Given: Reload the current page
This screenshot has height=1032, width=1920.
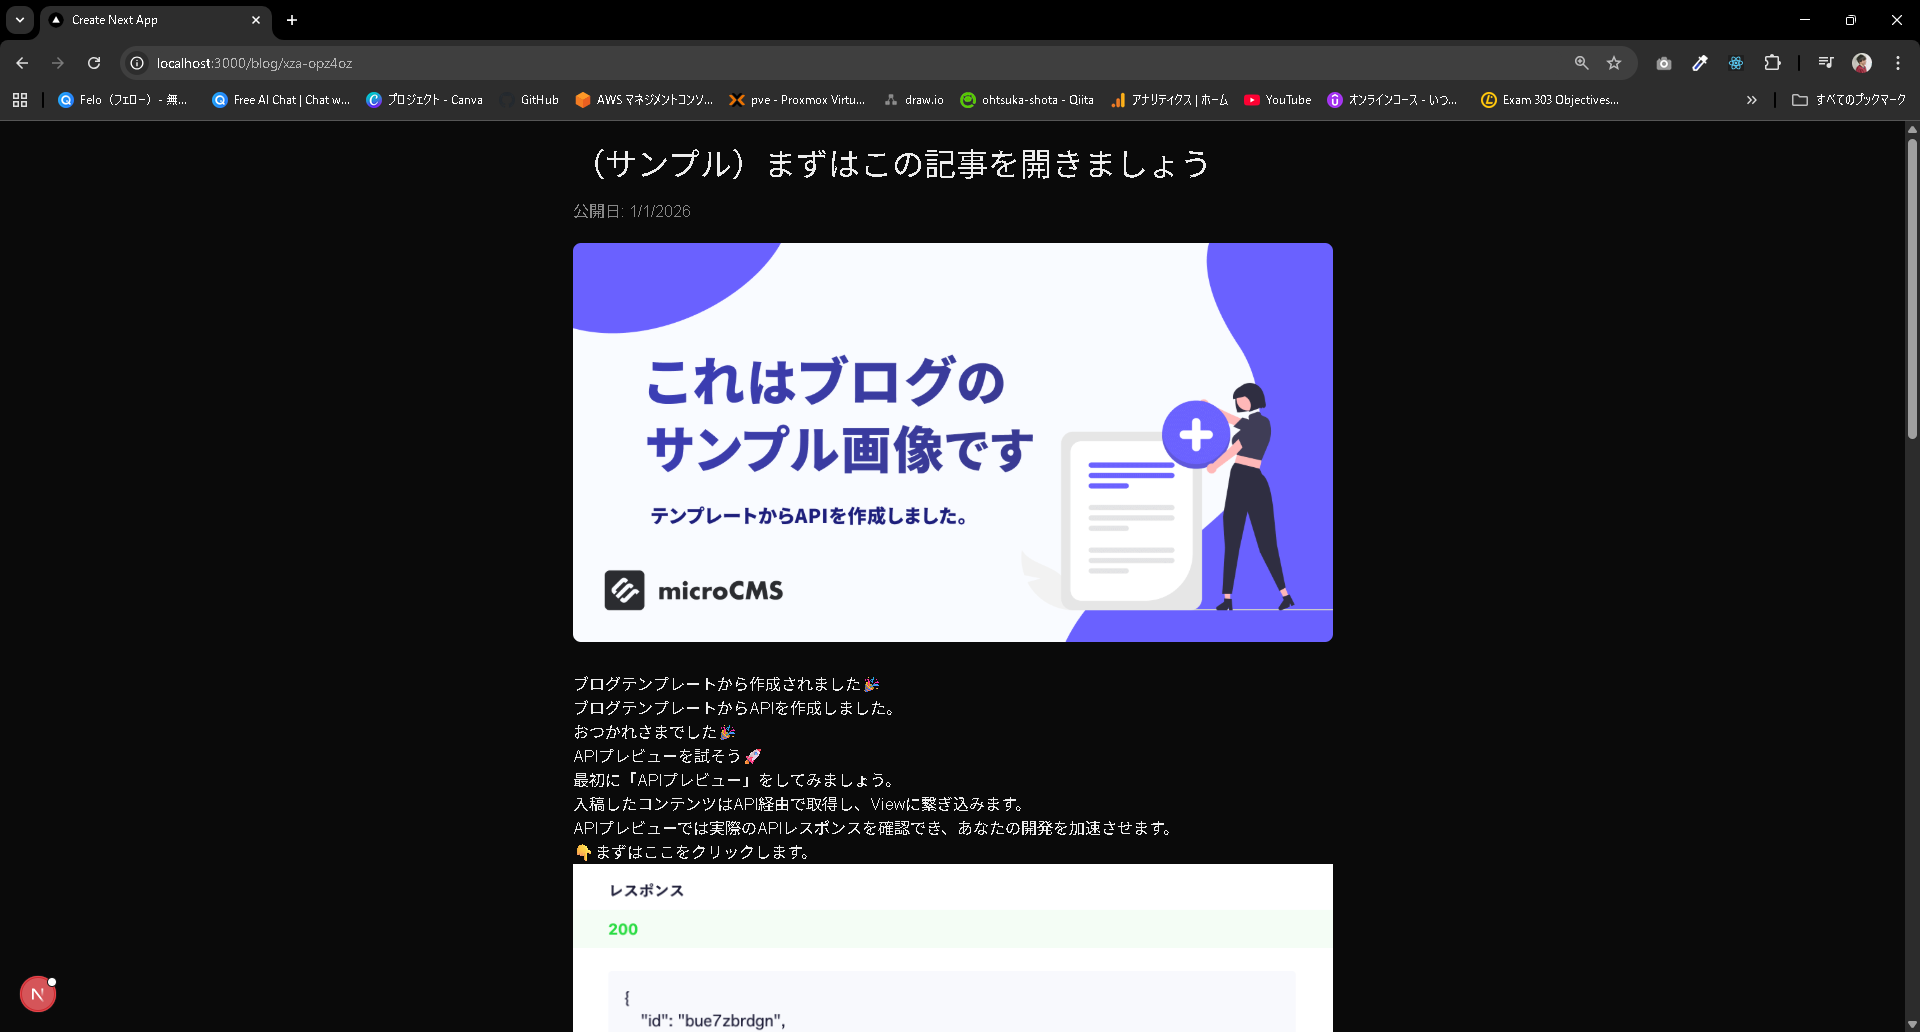Looking at the screenshot, I should click(94, 63).
